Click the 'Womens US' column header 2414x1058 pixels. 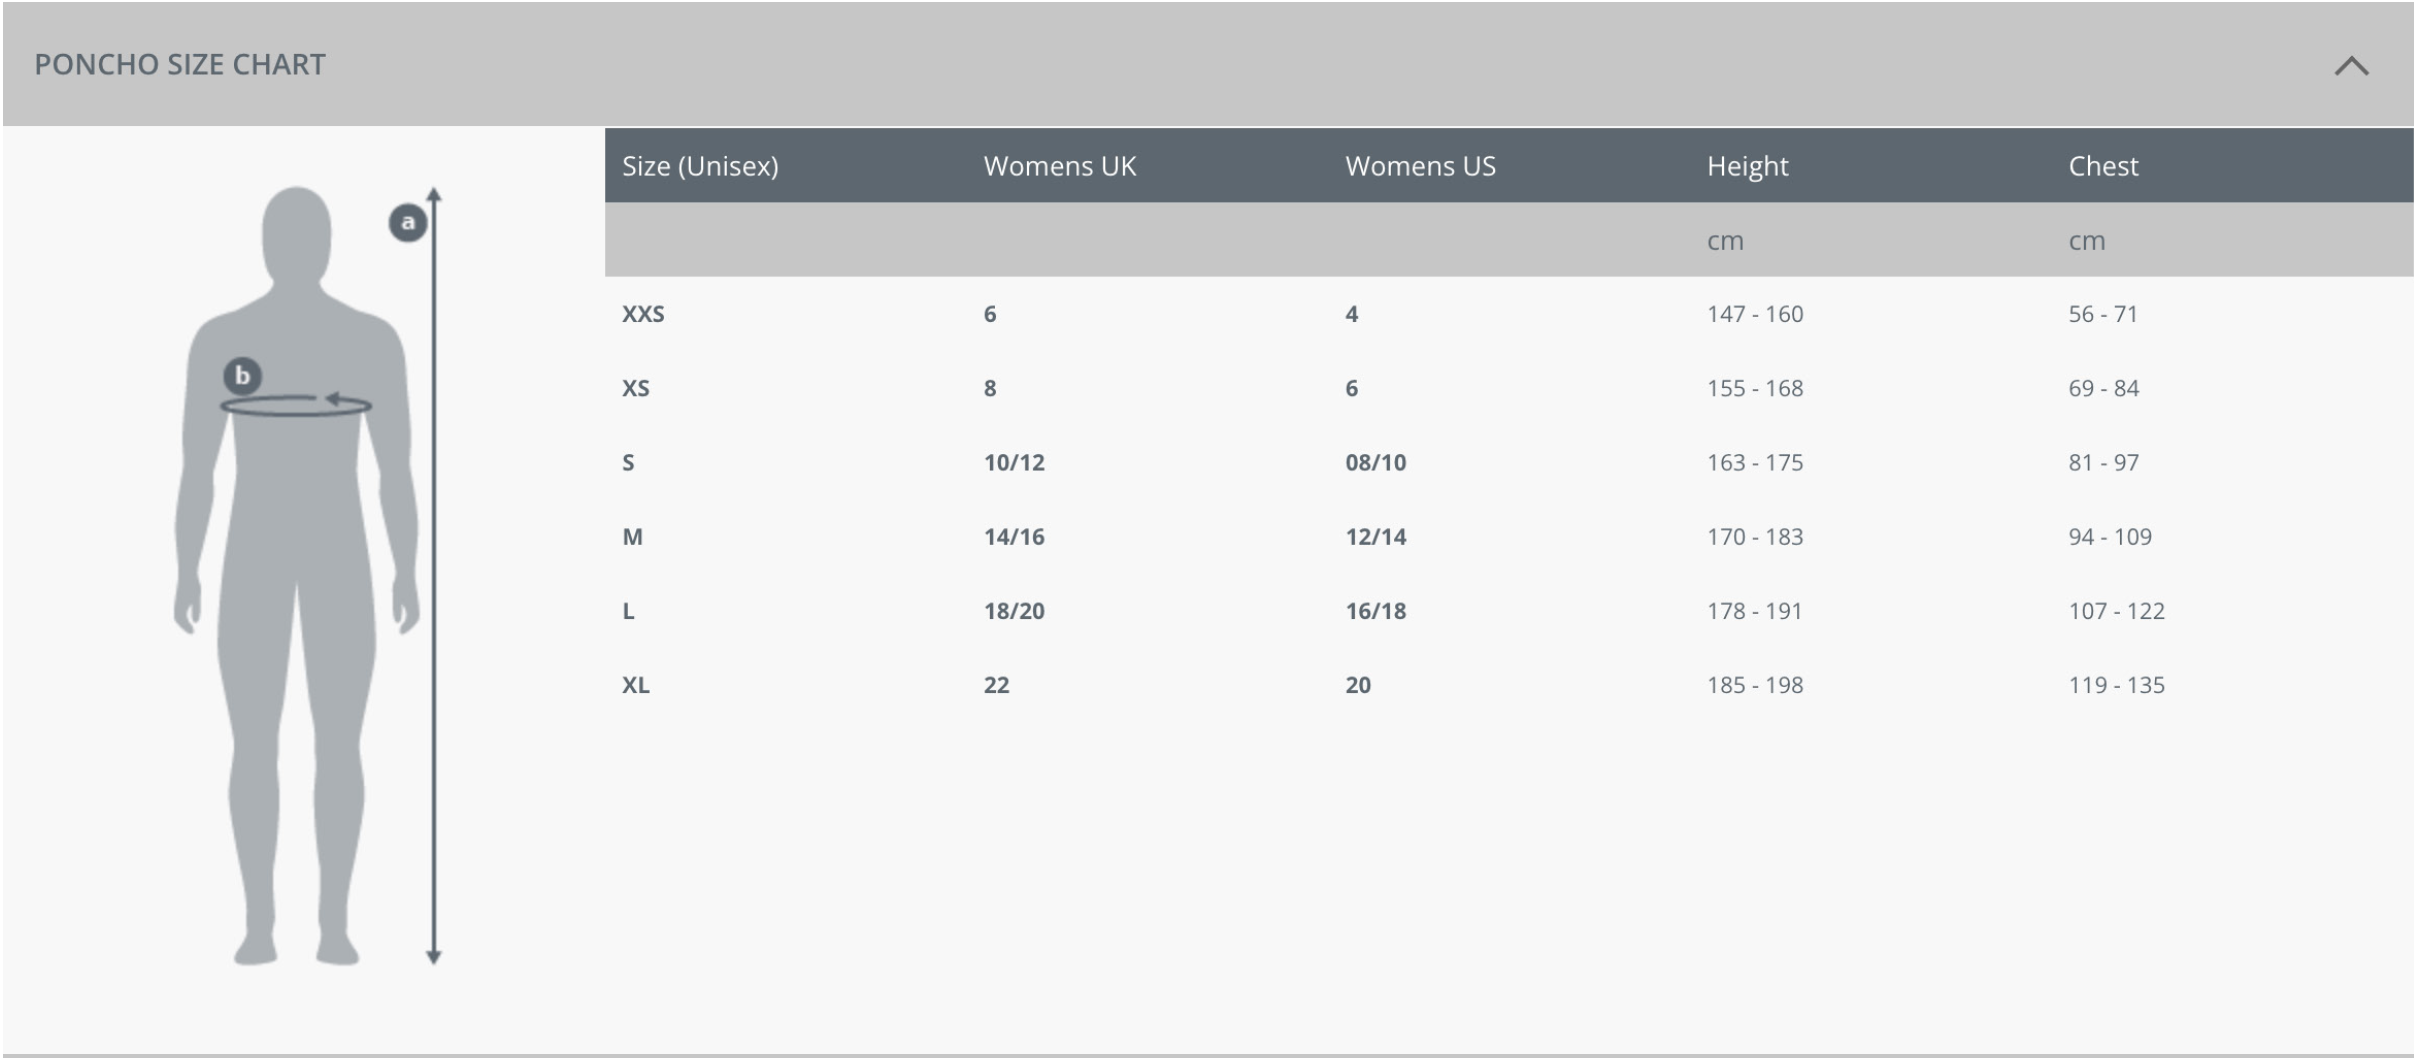click(1420, 166)
